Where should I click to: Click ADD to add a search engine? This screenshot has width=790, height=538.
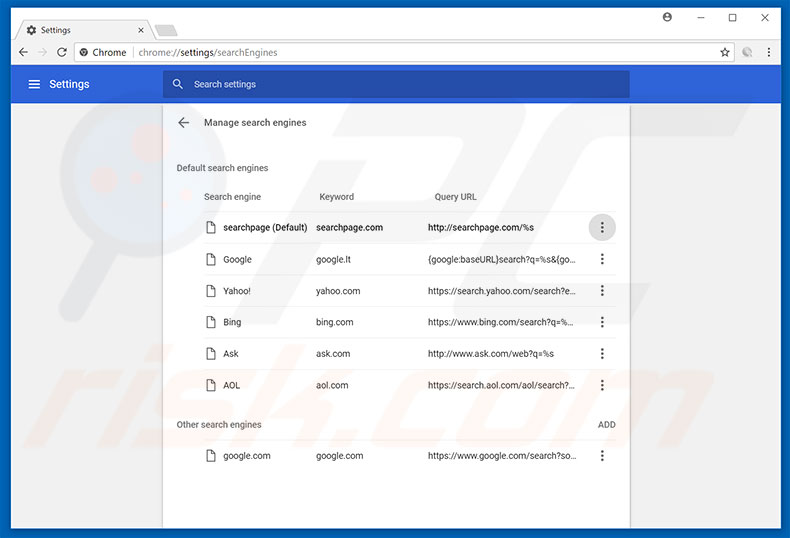[x=607, y=425]
